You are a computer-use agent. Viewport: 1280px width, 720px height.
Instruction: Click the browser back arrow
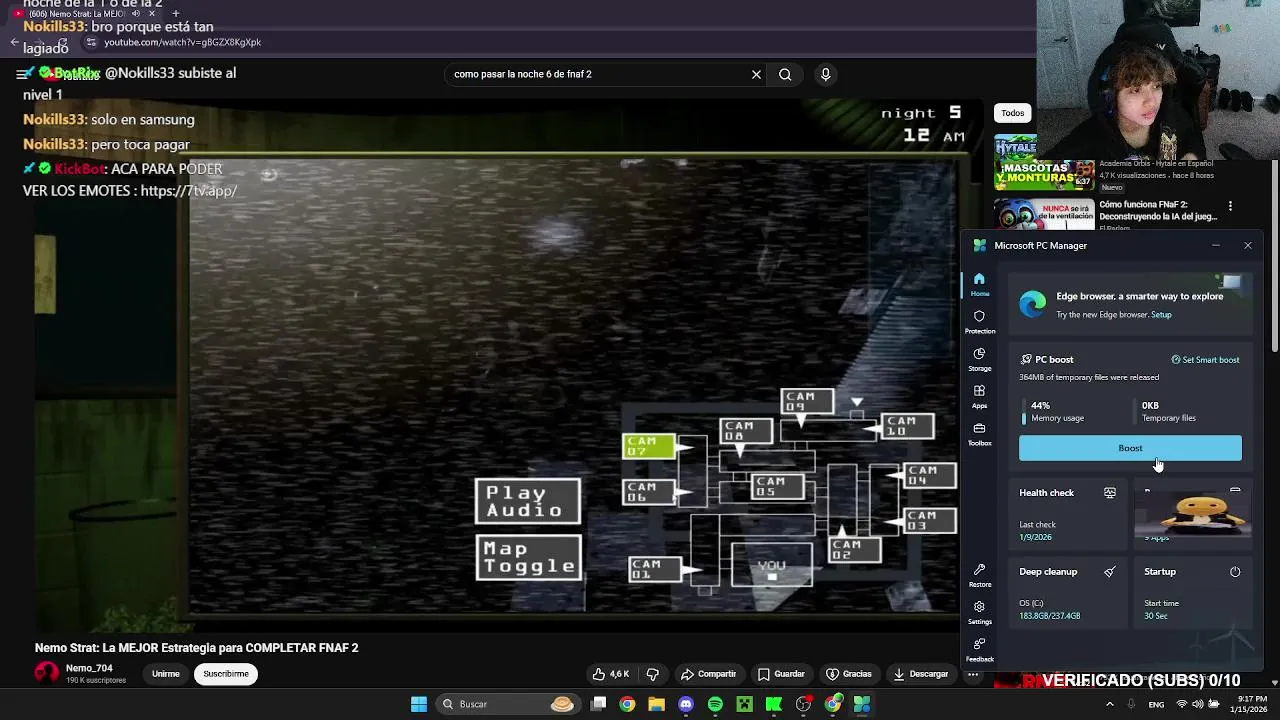point(14,42)
